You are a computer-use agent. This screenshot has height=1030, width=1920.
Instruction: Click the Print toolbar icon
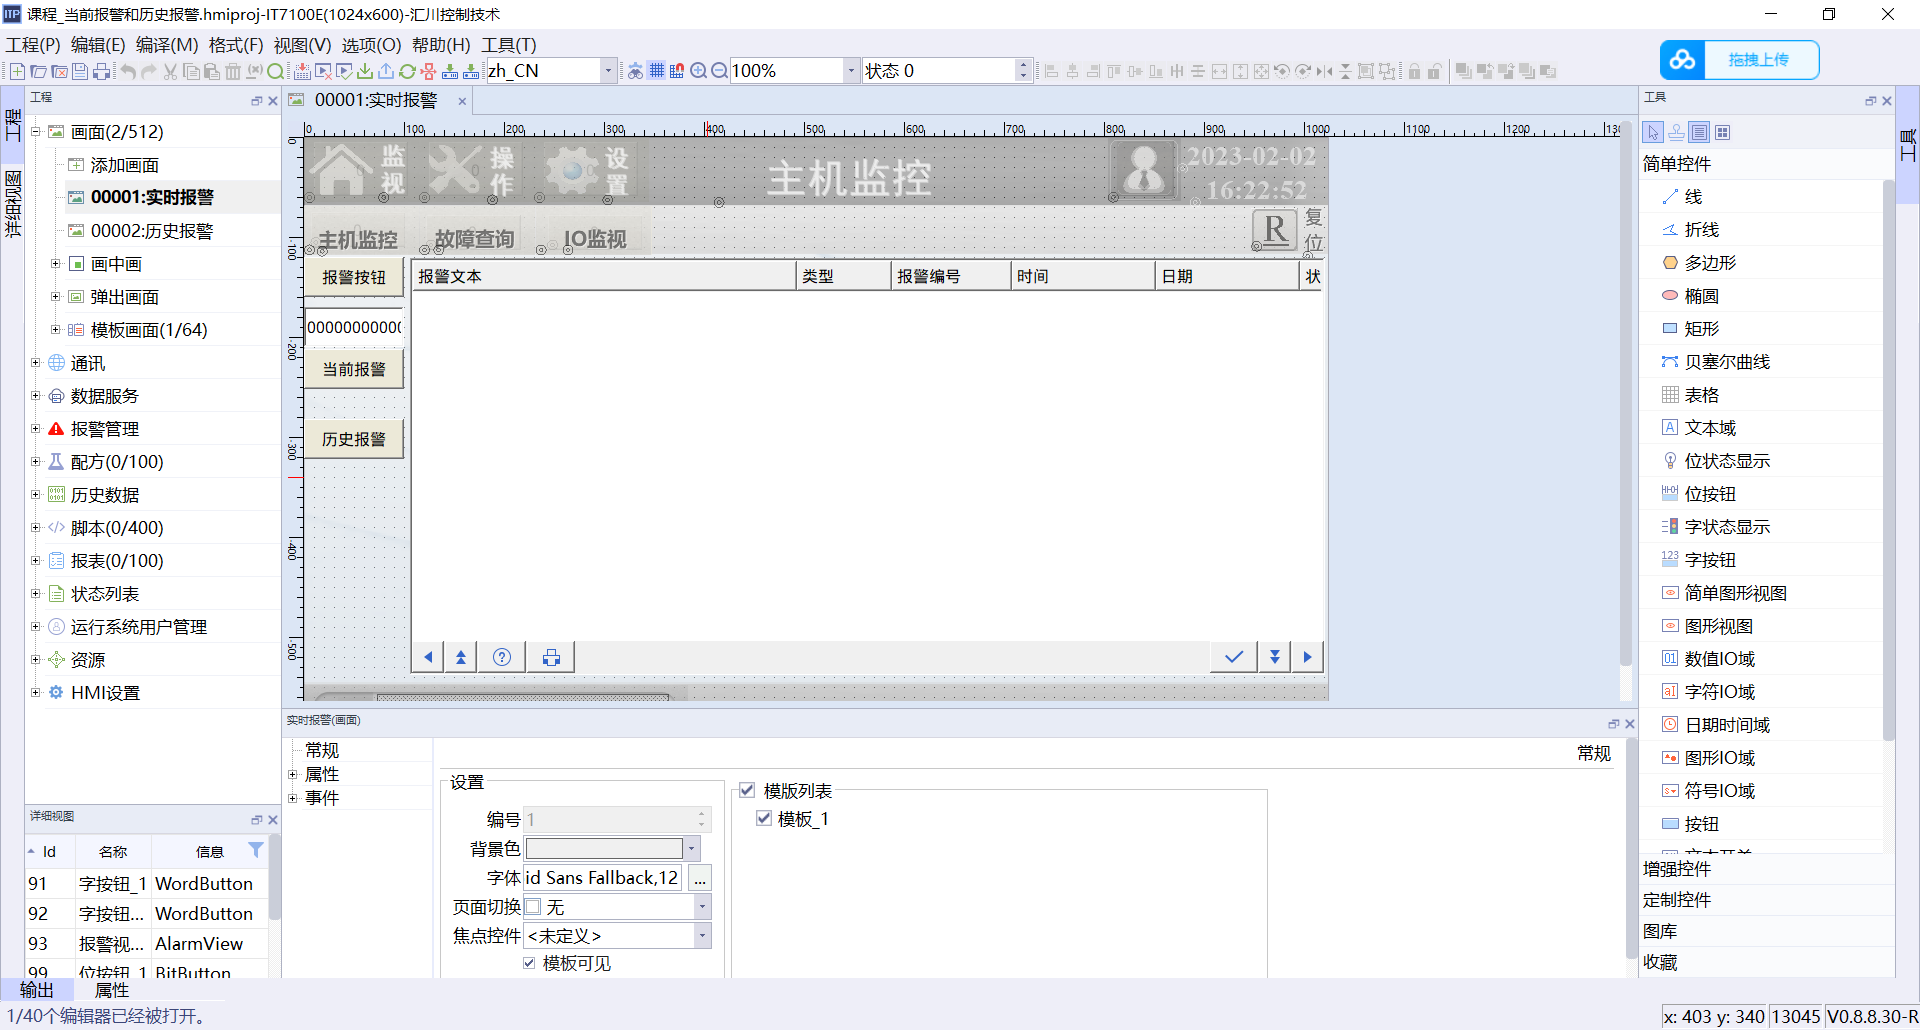[x=101, y=71]
